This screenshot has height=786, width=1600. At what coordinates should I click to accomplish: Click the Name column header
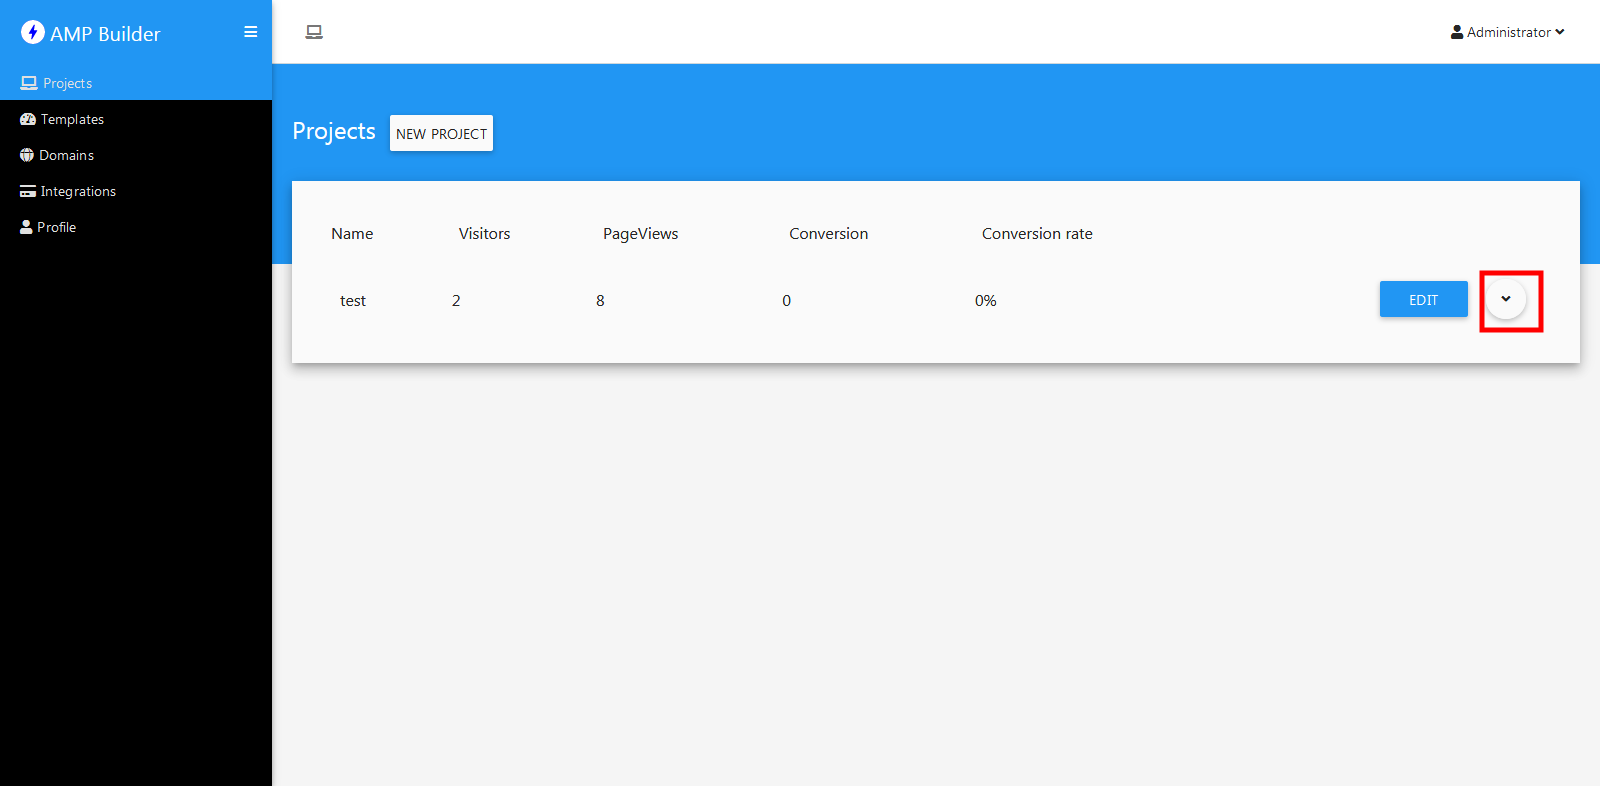352,233
